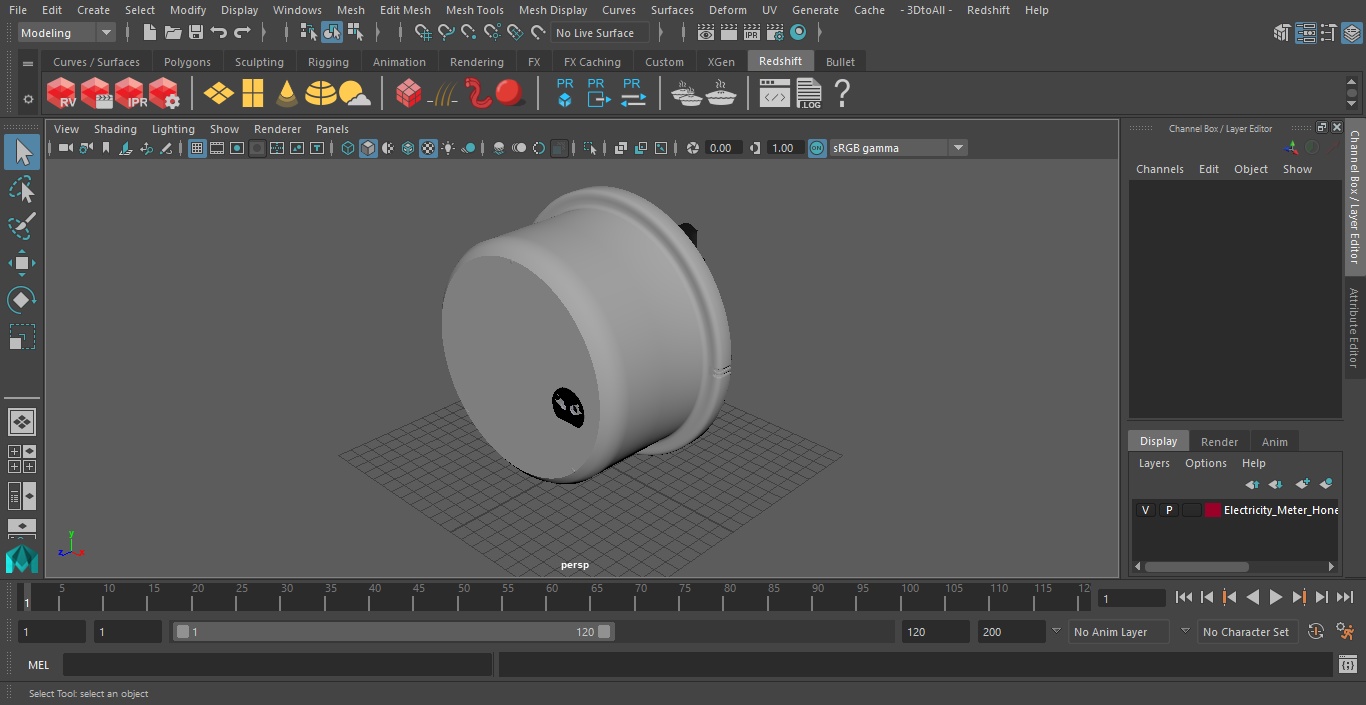
Task: Open the Redshift .LOG file icon
Action: tap(808, 94)
